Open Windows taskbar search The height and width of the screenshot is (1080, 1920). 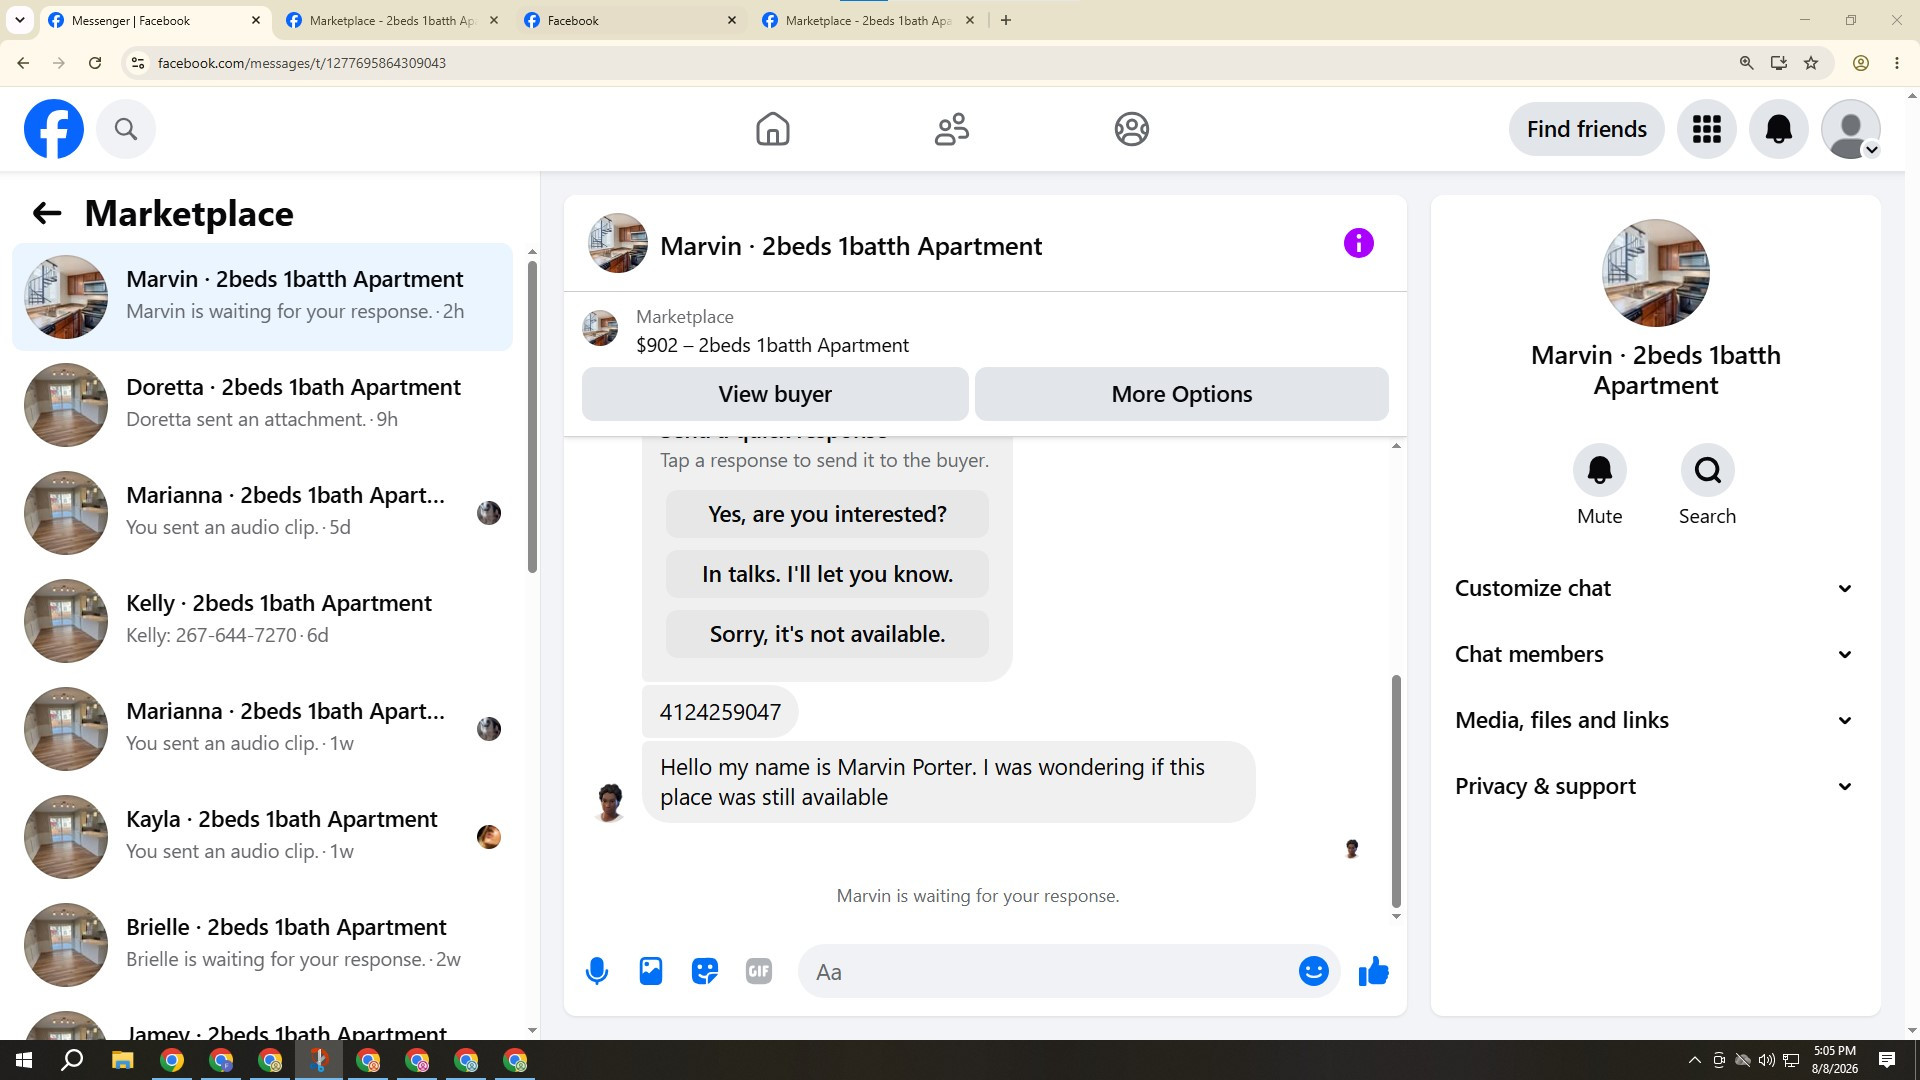click(x=72, y=1060)
